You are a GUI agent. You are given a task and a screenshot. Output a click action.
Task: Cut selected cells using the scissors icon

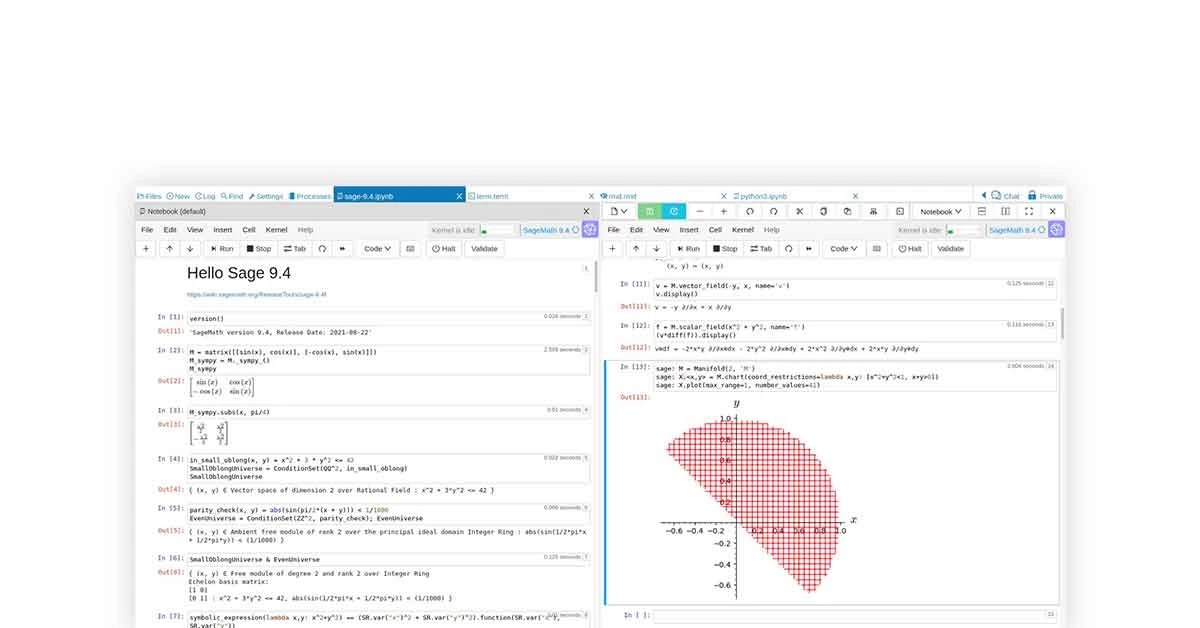pos(800,211)
